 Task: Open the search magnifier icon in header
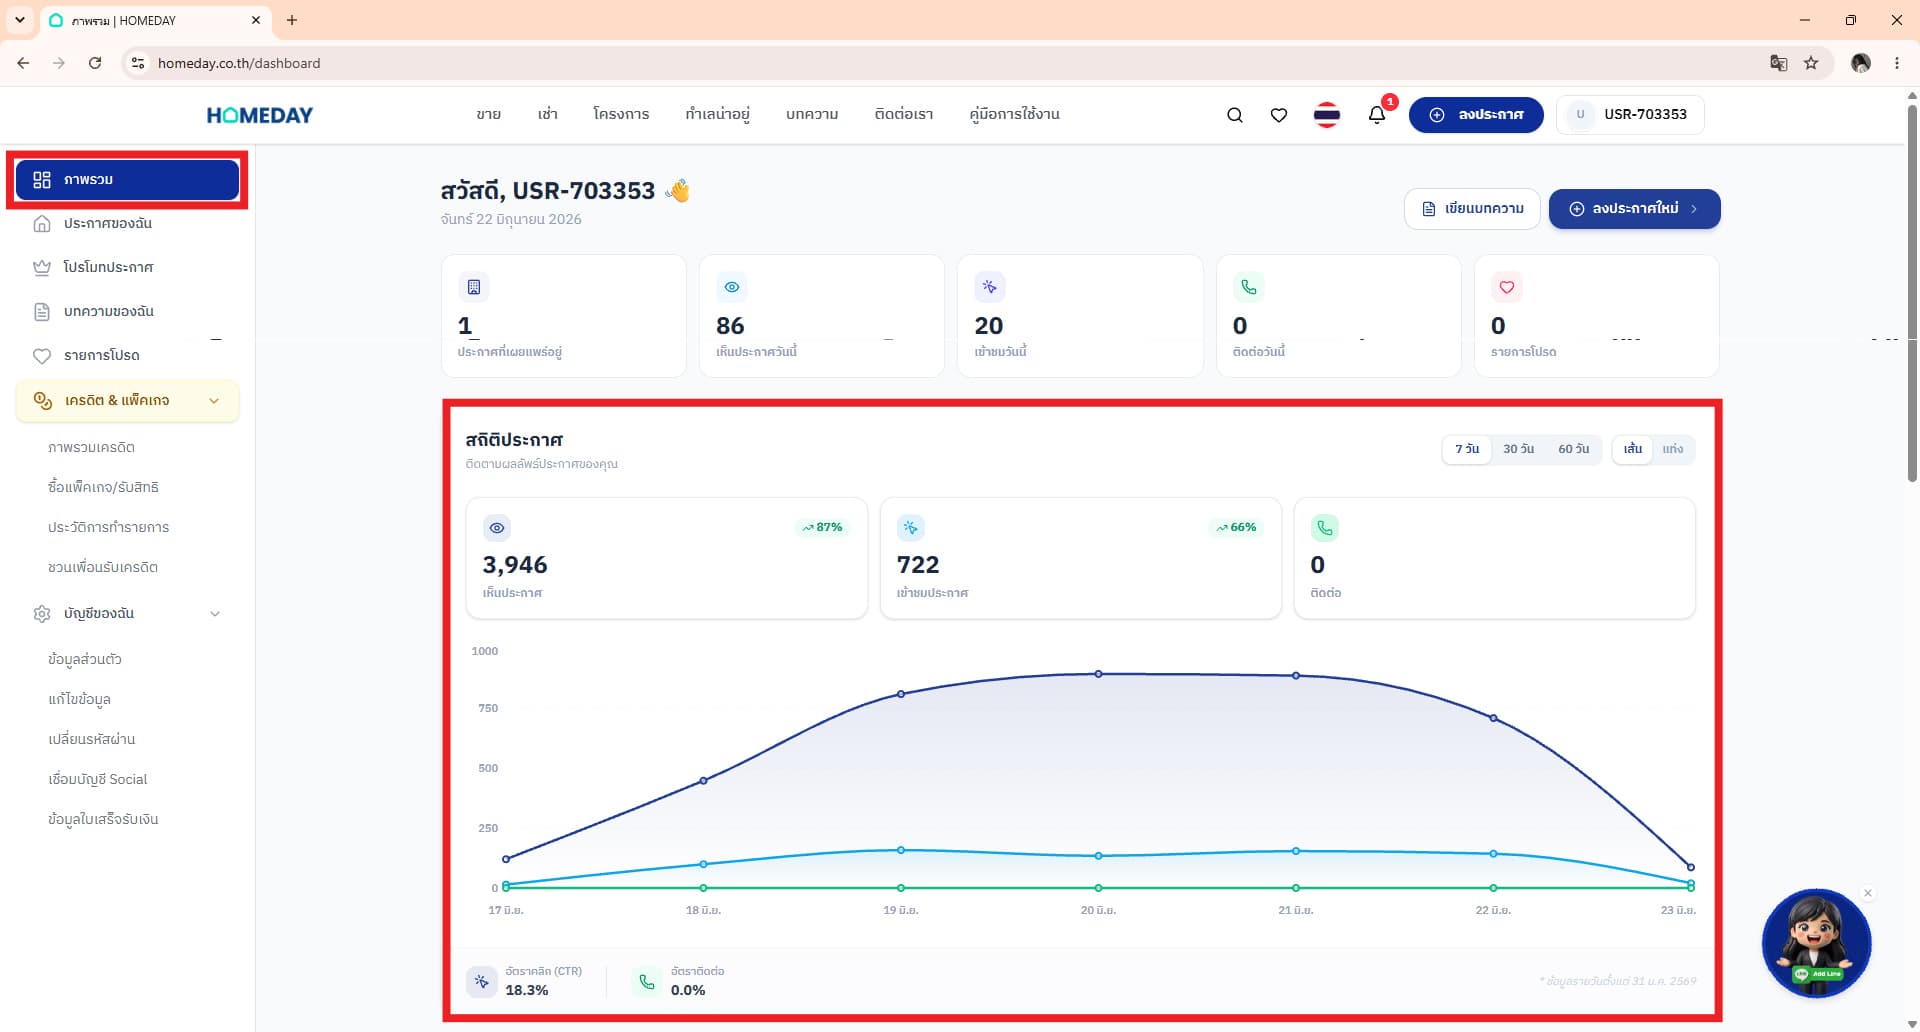point(1235,115)
